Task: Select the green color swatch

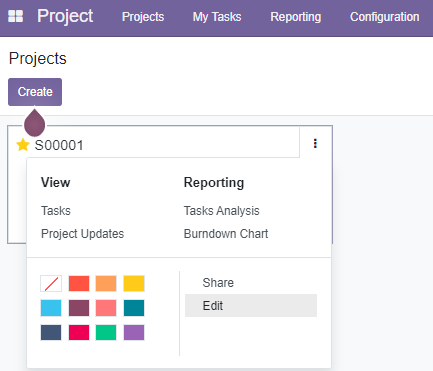Action: click(x=106, y=332)
